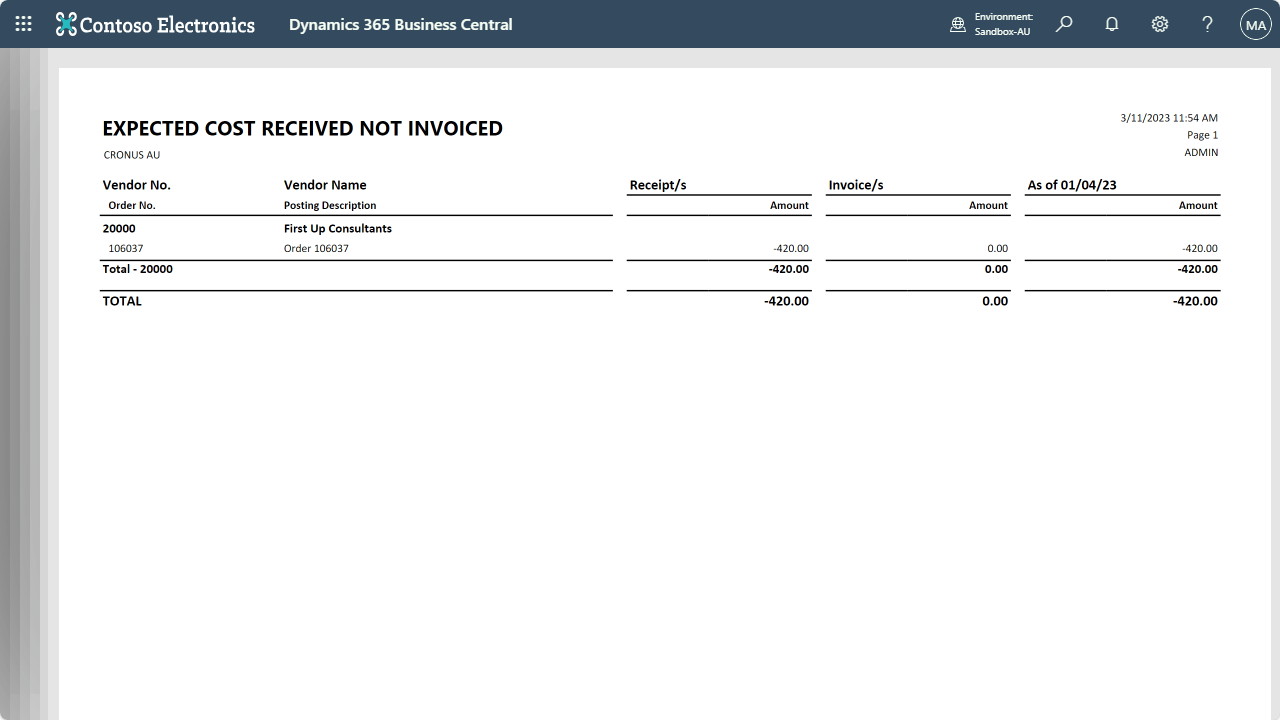Click order 106037 As of amount -420.00
The image size is (1280, 720).
(x=1200, y=248)
